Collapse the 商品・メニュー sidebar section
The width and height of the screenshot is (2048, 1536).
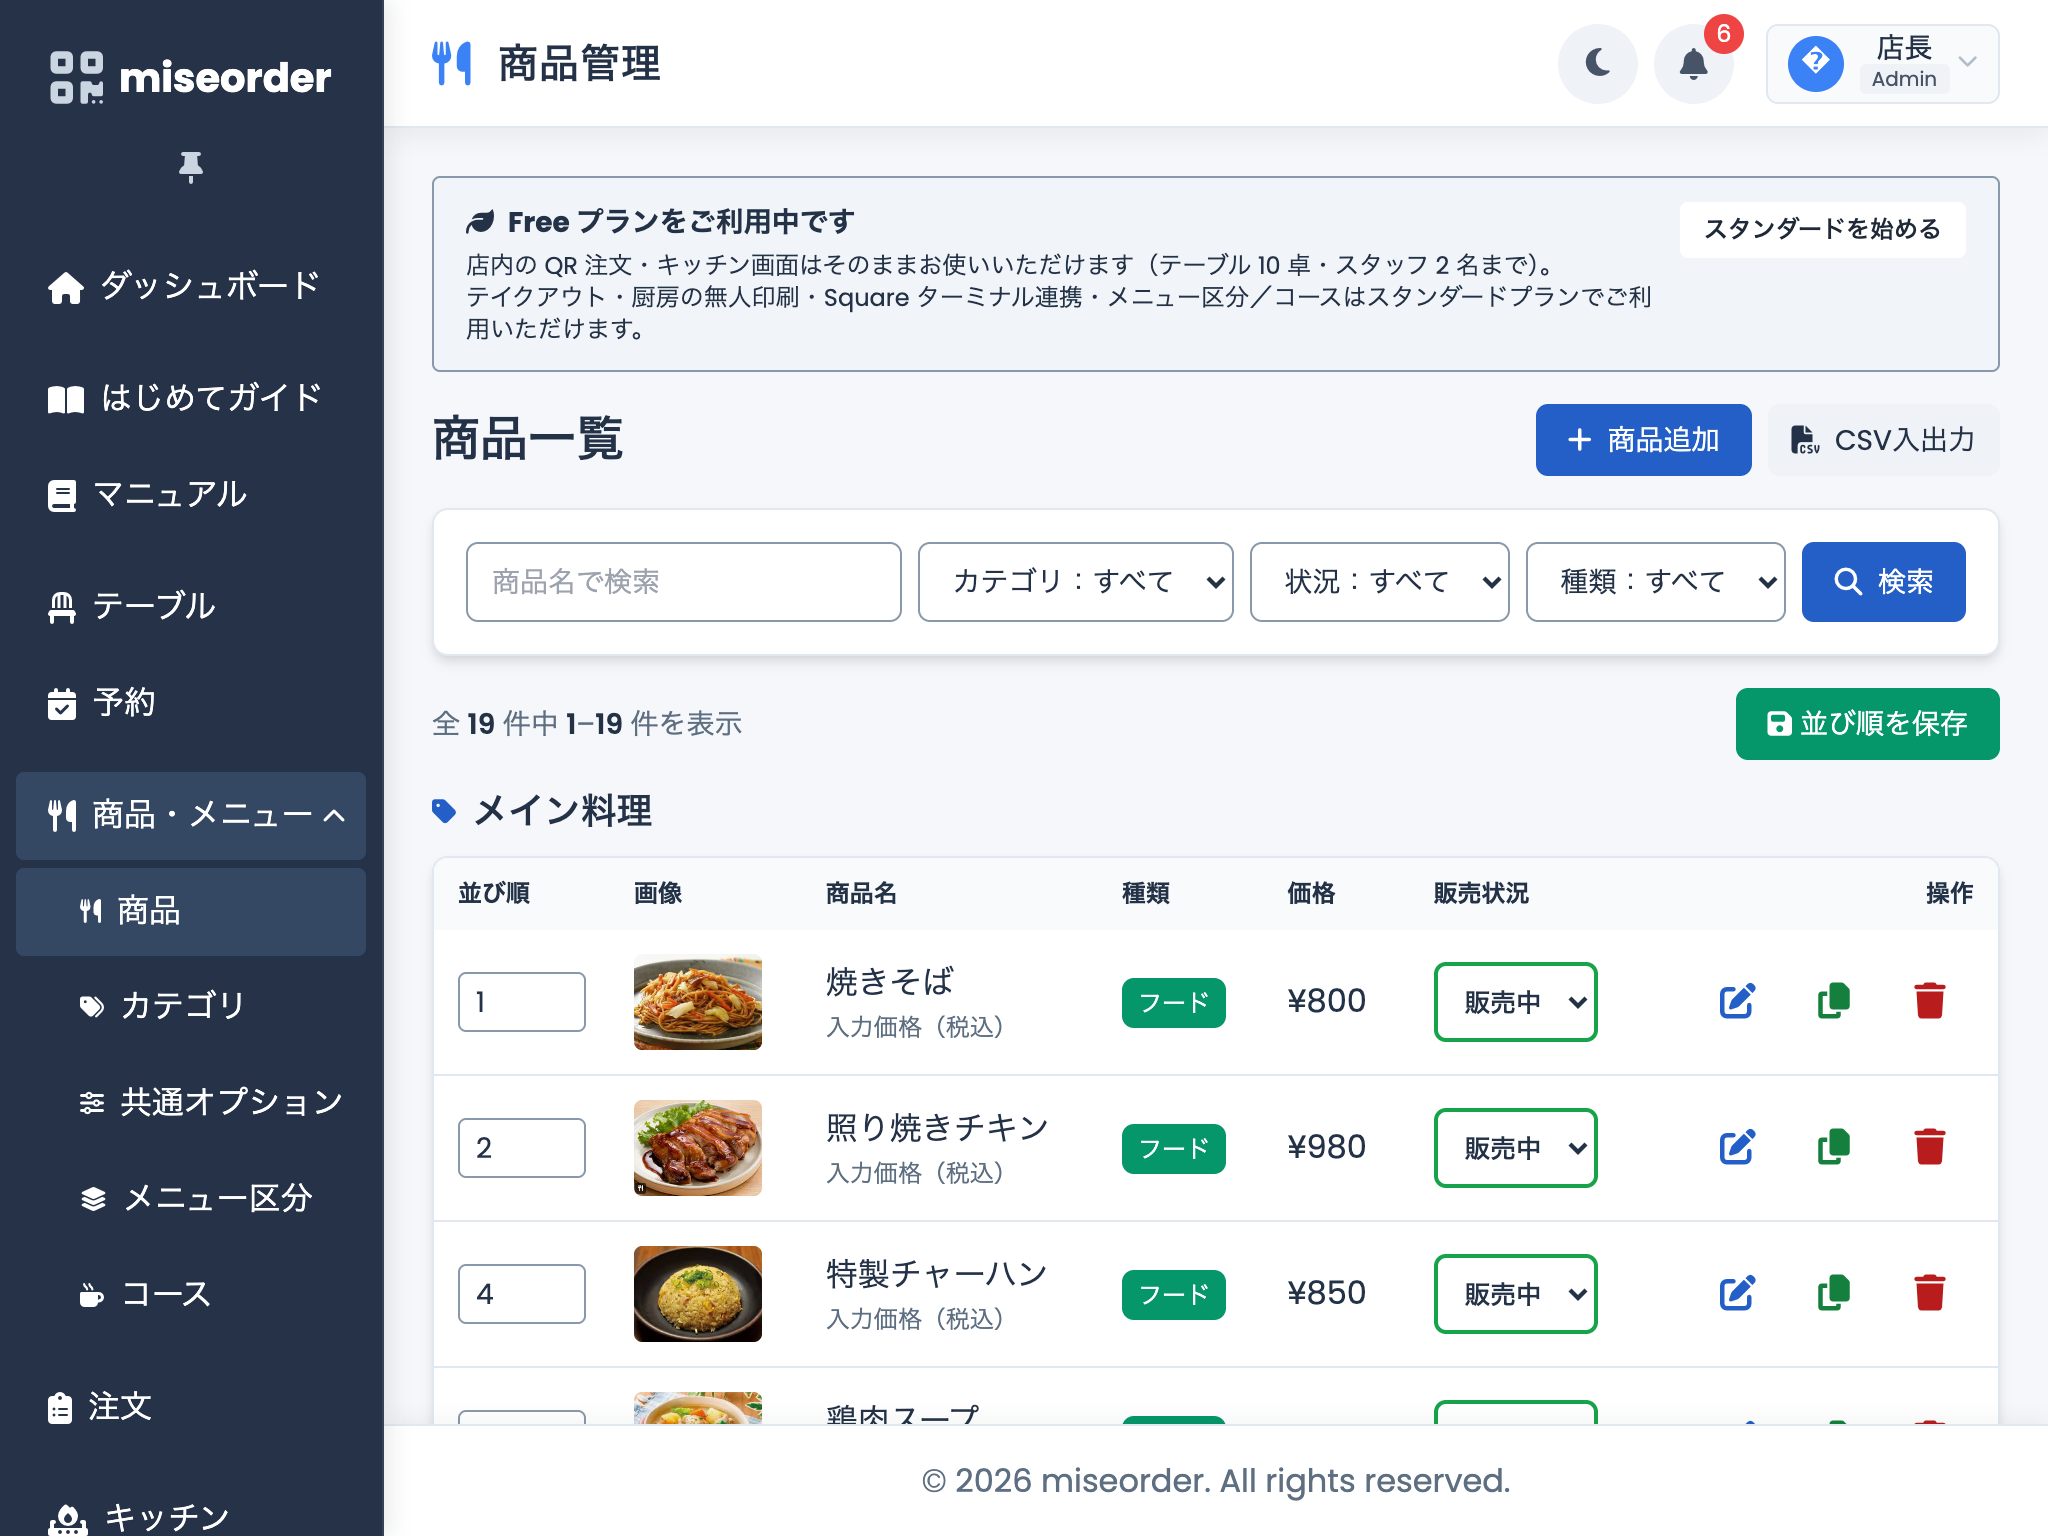191,816
